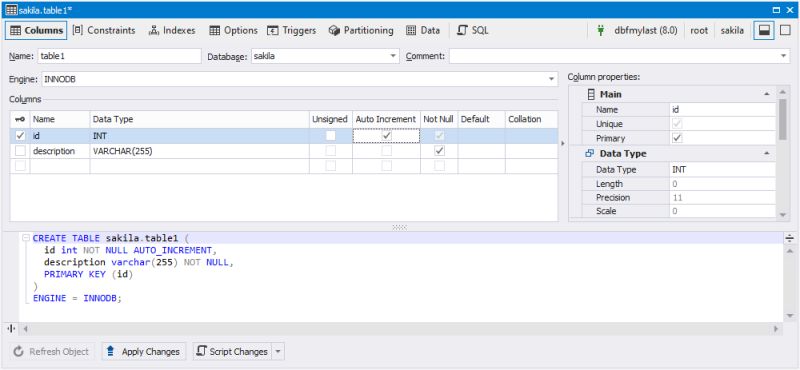800x370 pixels.
Task: Click the Refresh Object button
Action: [x=52, y=352]
